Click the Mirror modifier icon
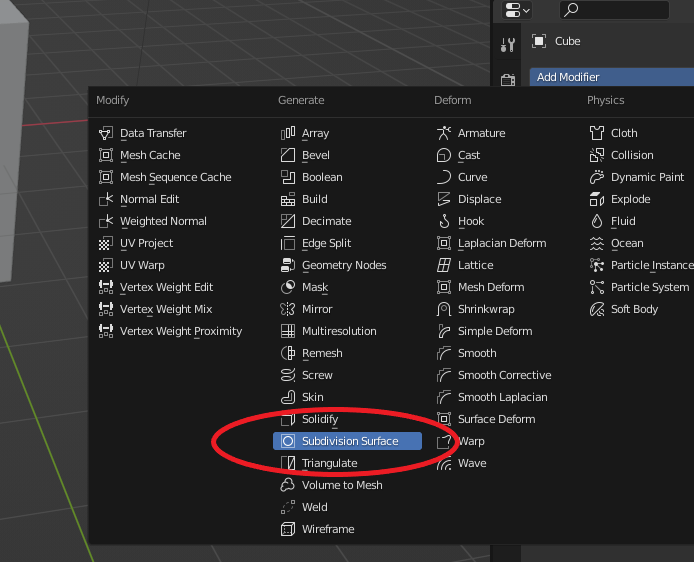This screenshot has height=562, width=694. click(x=288, y=309)
